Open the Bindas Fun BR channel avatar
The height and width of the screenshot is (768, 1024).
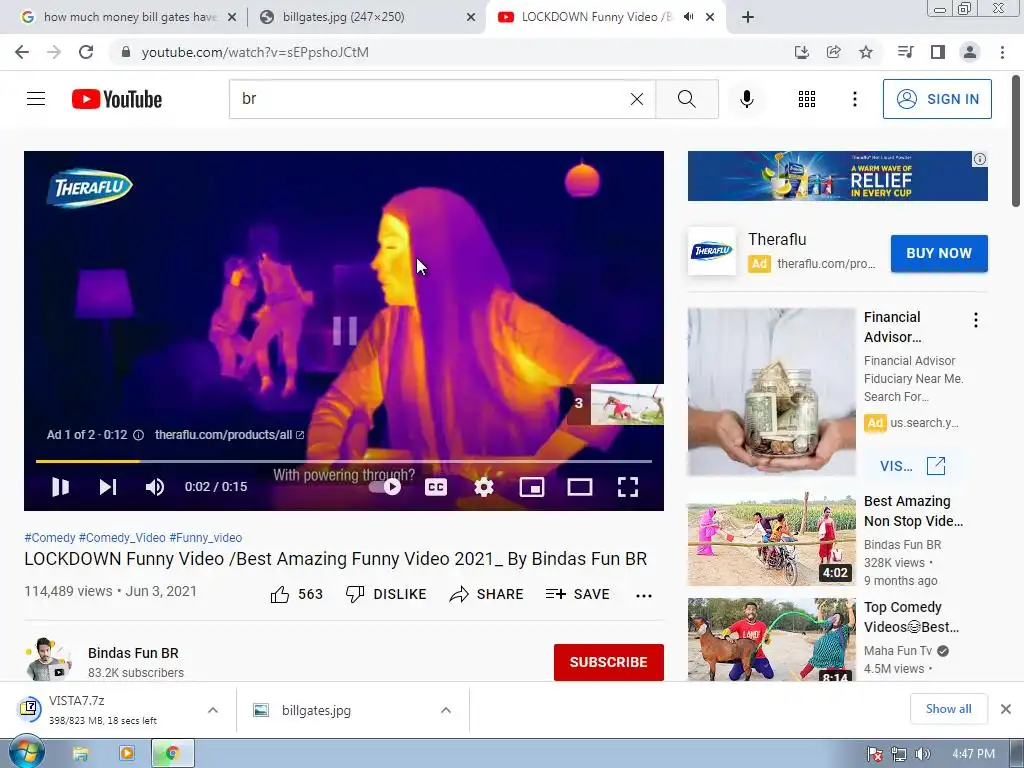click(x=47, y=660)
